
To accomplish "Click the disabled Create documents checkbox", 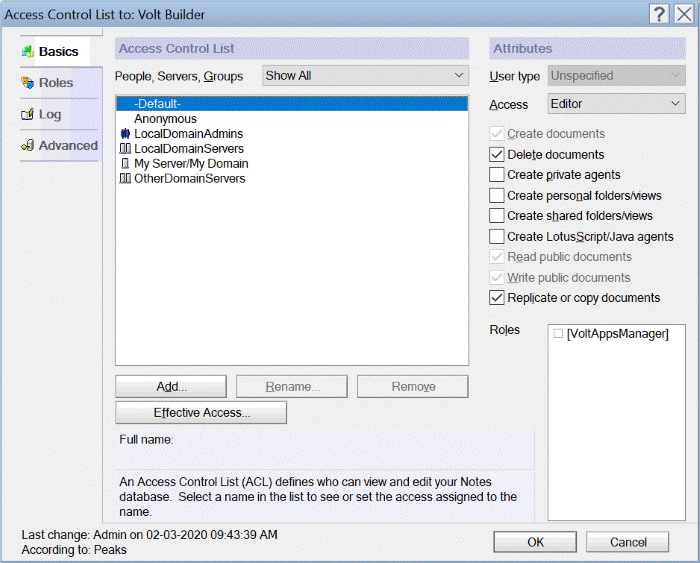I will 496,133.
